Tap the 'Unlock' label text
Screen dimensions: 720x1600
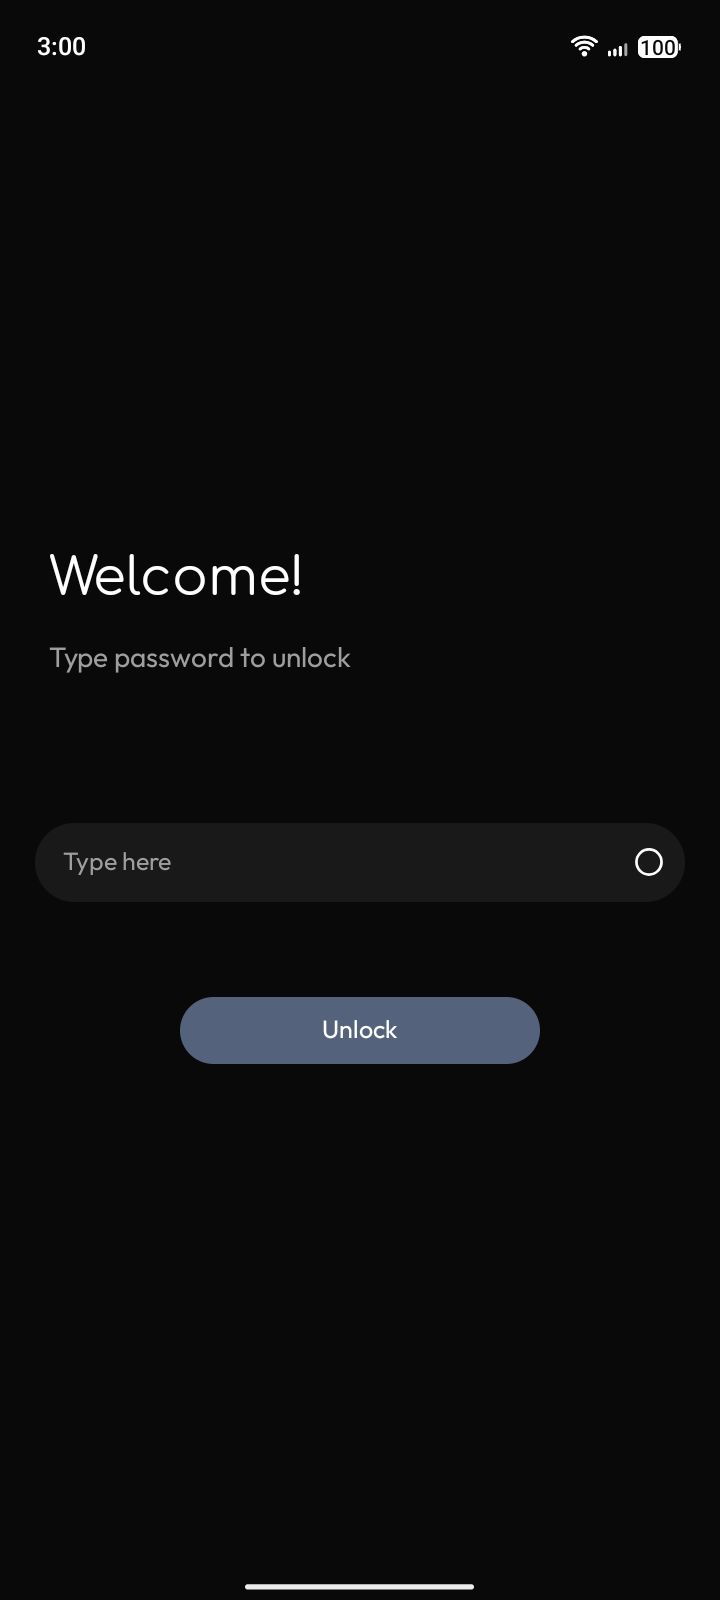360,1030
